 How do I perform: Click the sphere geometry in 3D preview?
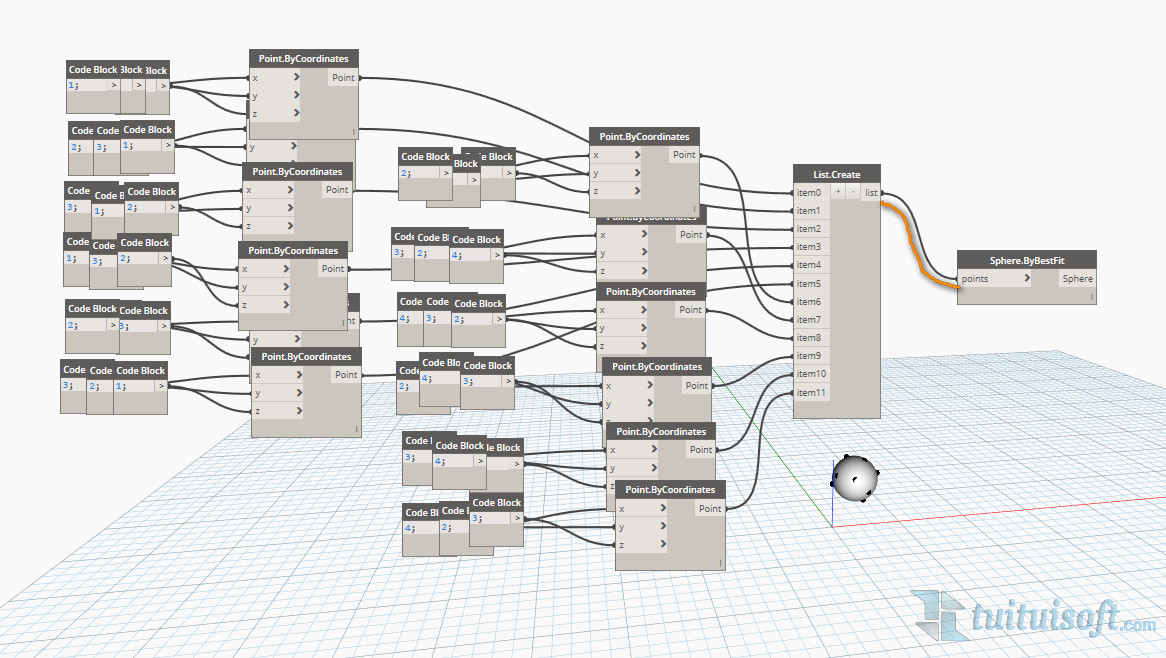tap(854, 479)
